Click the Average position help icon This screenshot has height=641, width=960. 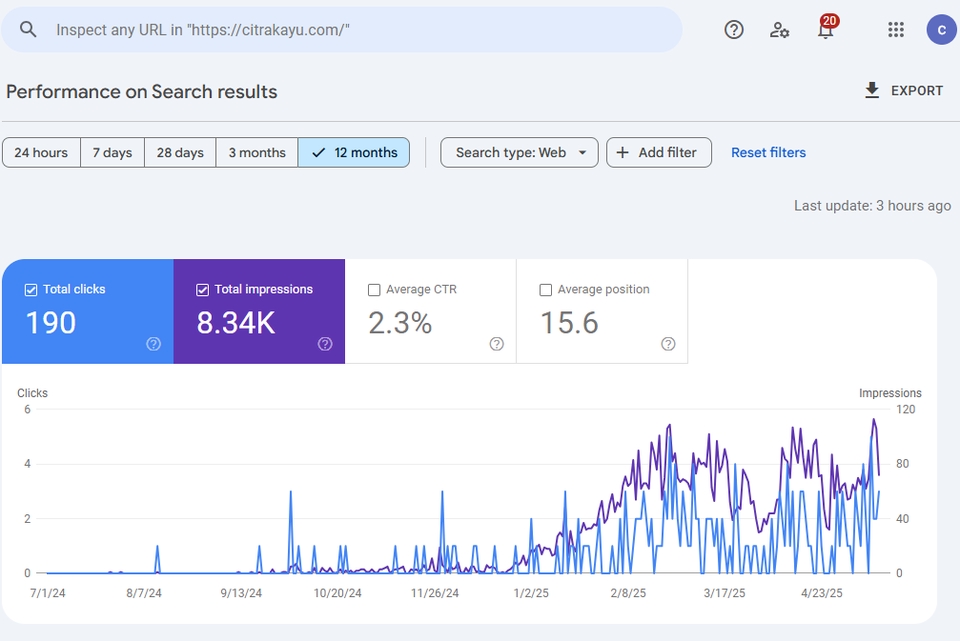pos(668,344)
